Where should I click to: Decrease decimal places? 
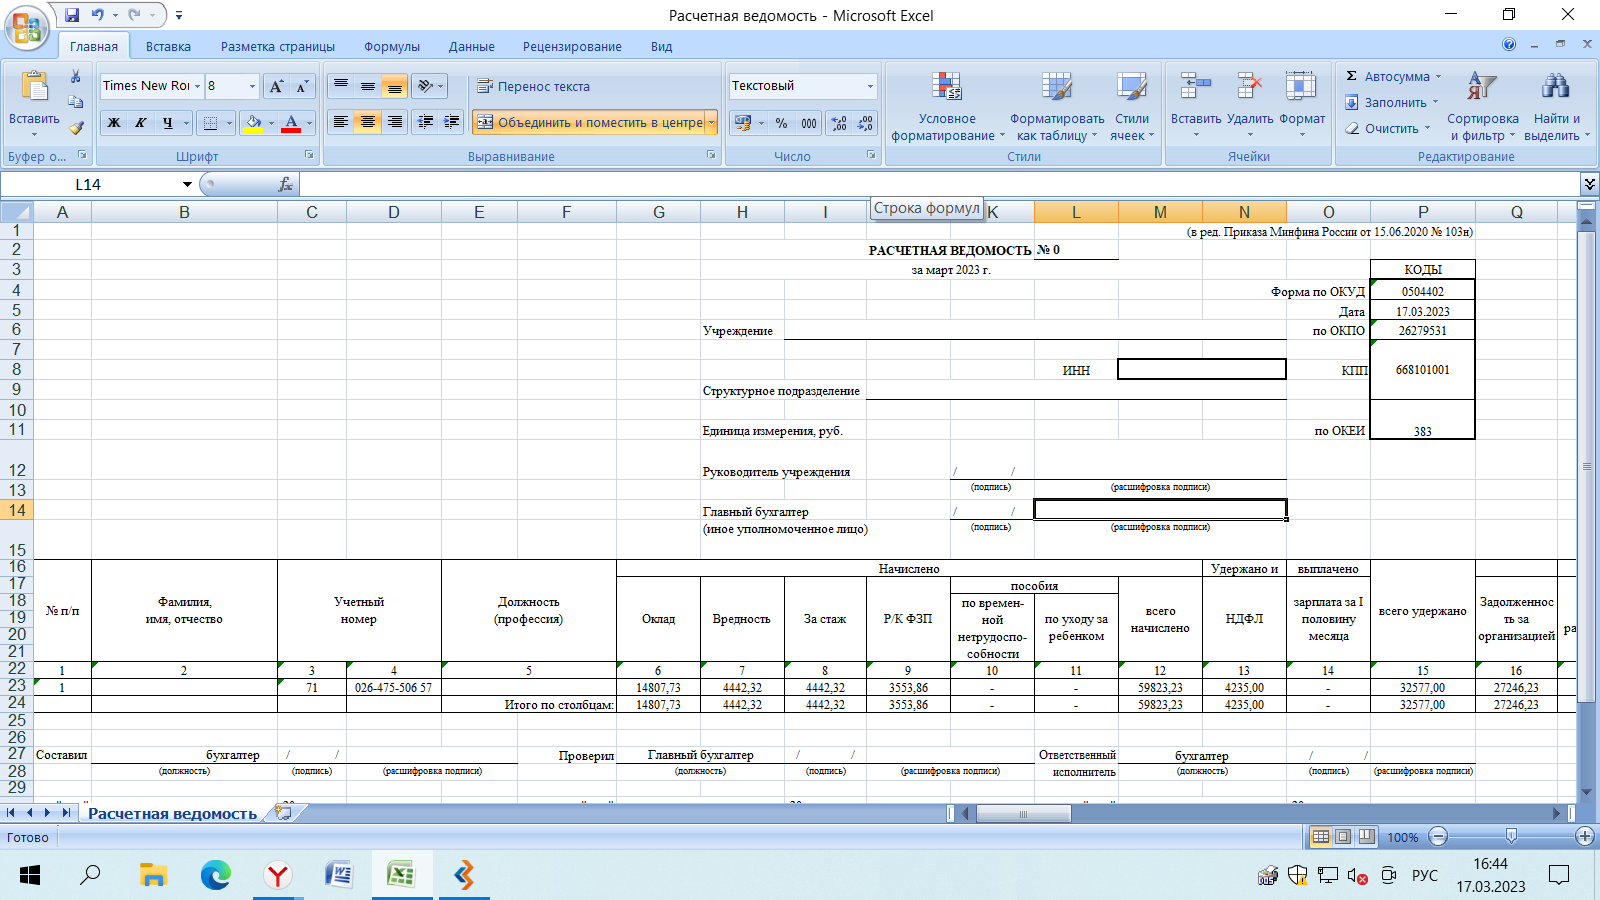866,123
